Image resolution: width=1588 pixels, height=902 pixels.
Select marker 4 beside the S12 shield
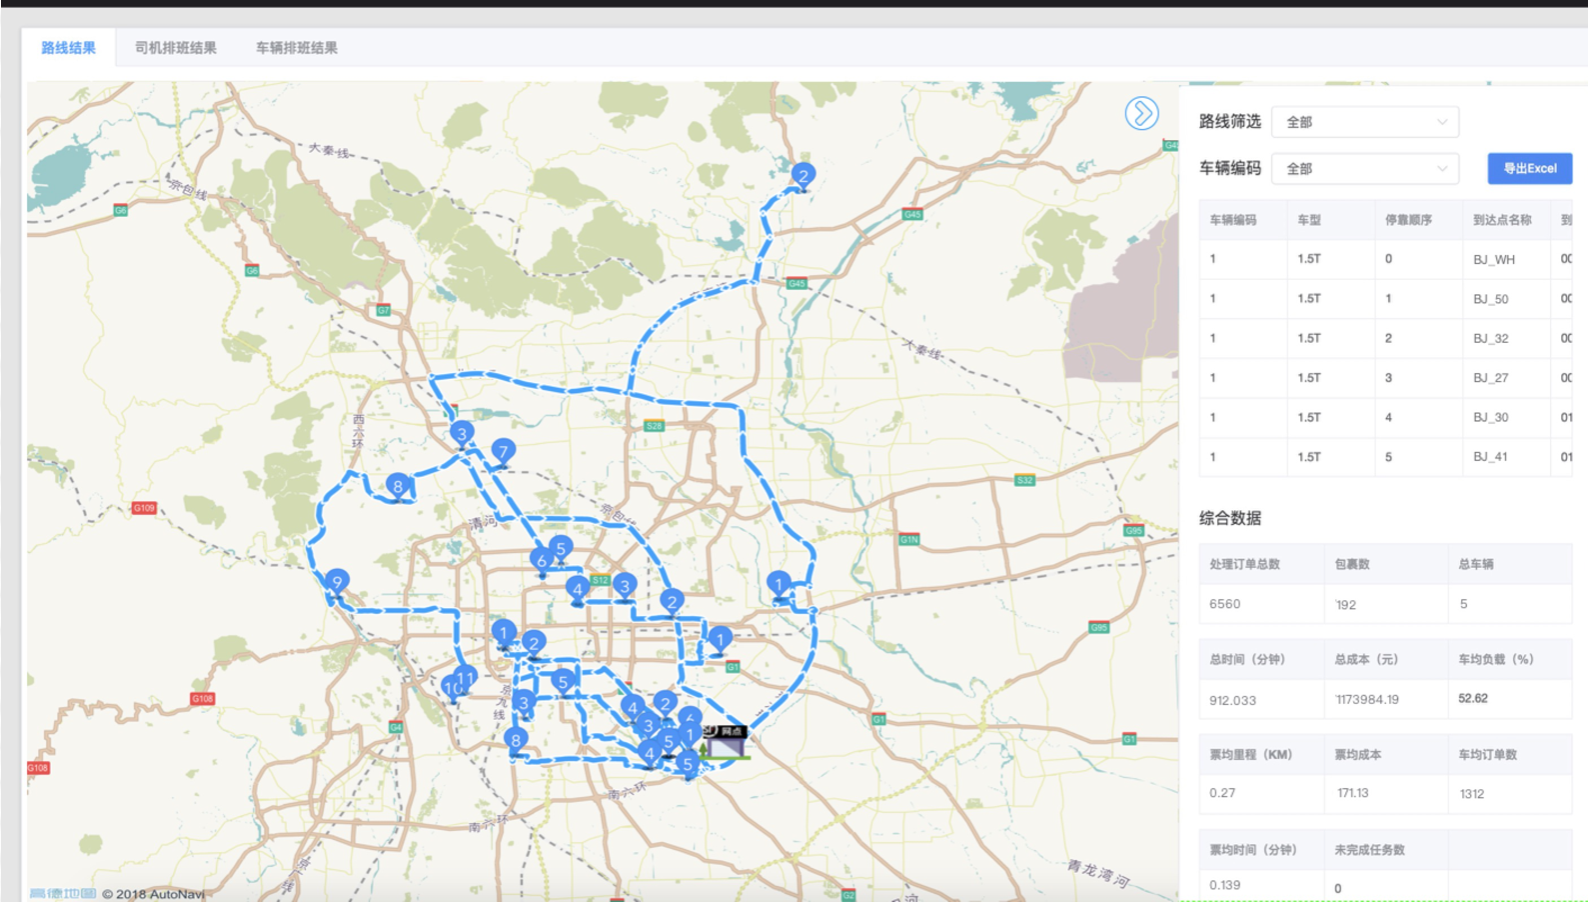click(x=577, y=590)
